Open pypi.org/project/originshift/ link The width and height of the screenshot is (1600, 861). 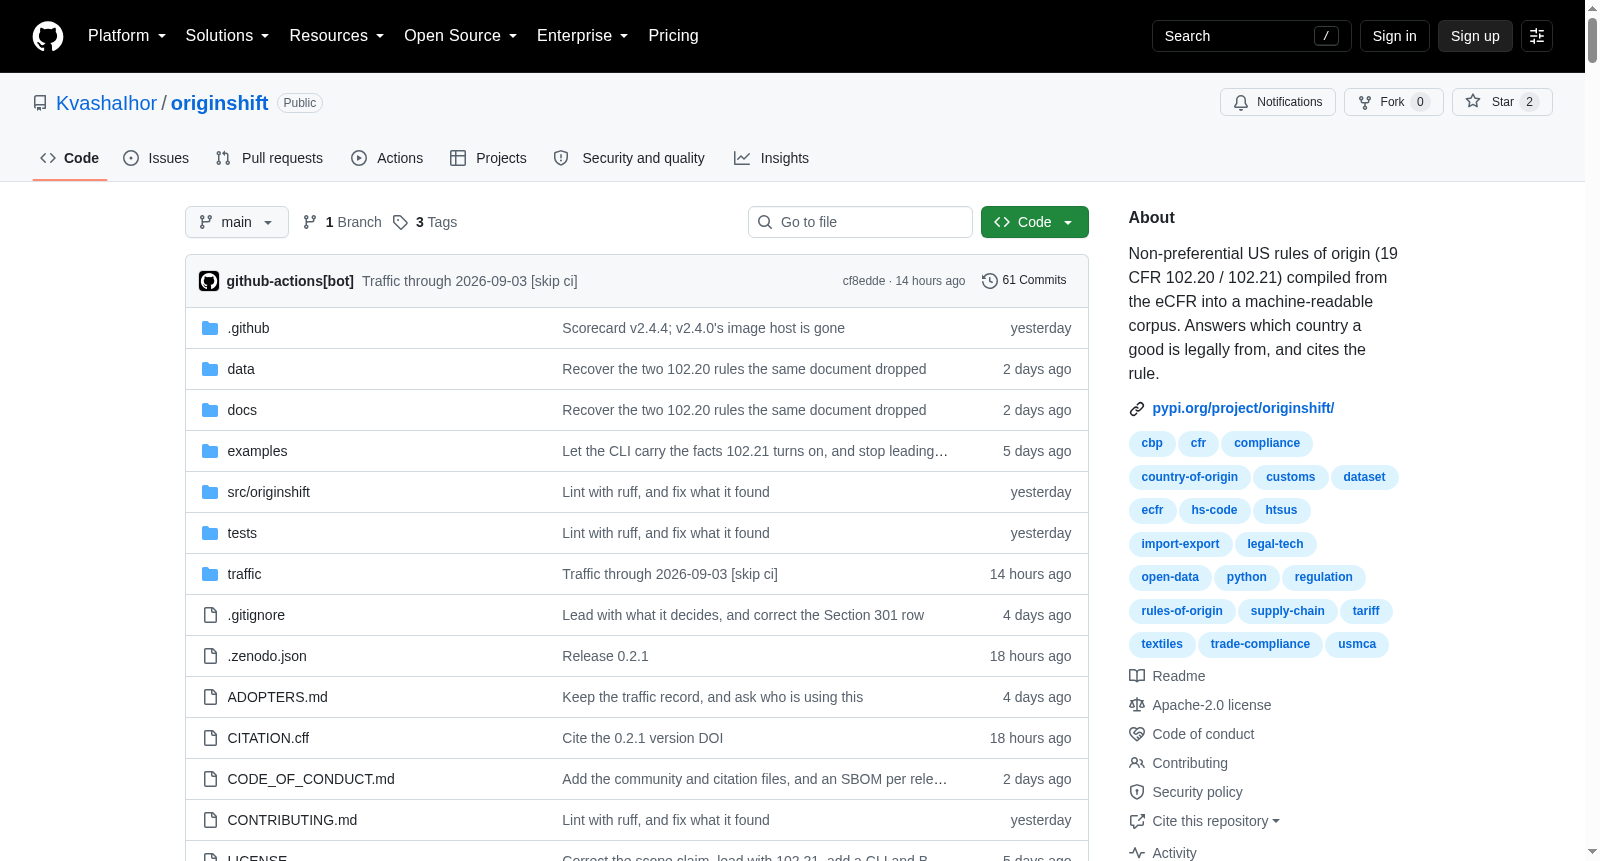tap(1243, 408)
